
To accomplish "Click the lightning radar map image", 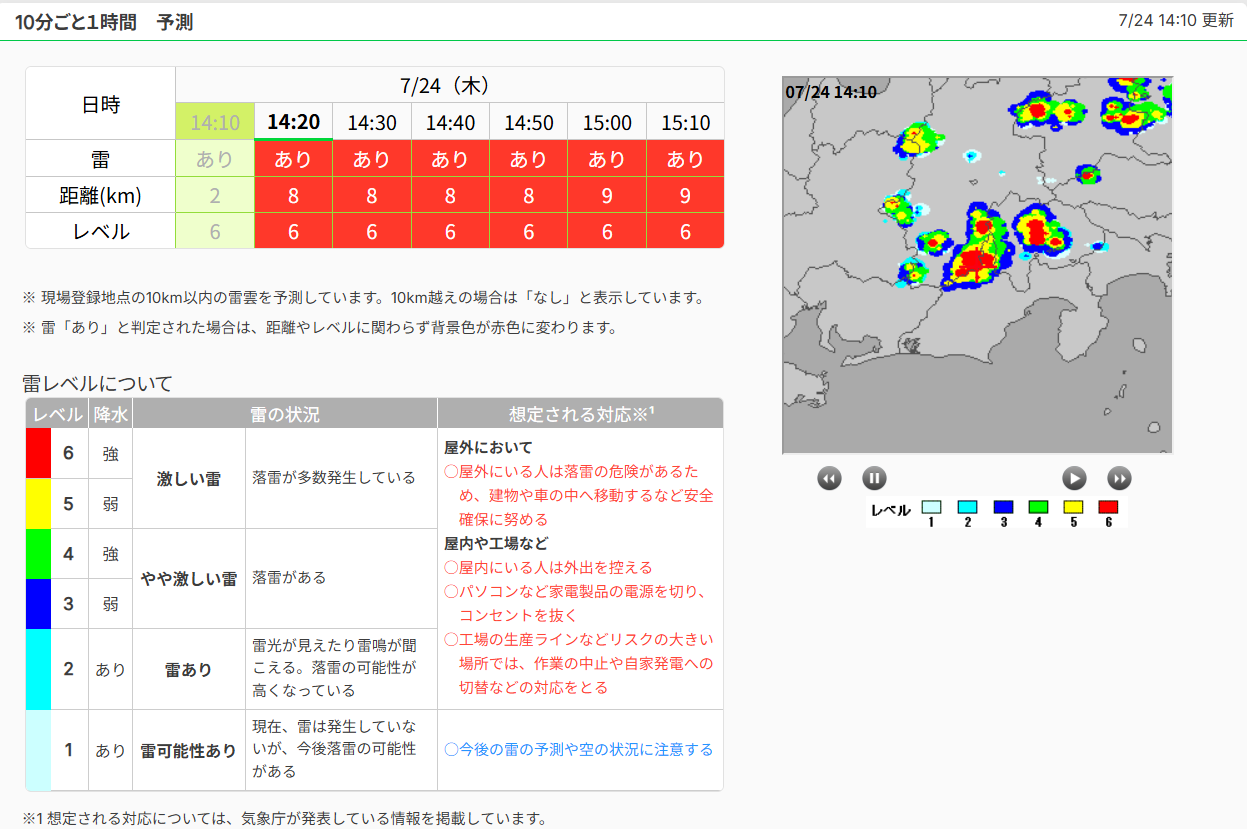I will [x=977, y=265].
